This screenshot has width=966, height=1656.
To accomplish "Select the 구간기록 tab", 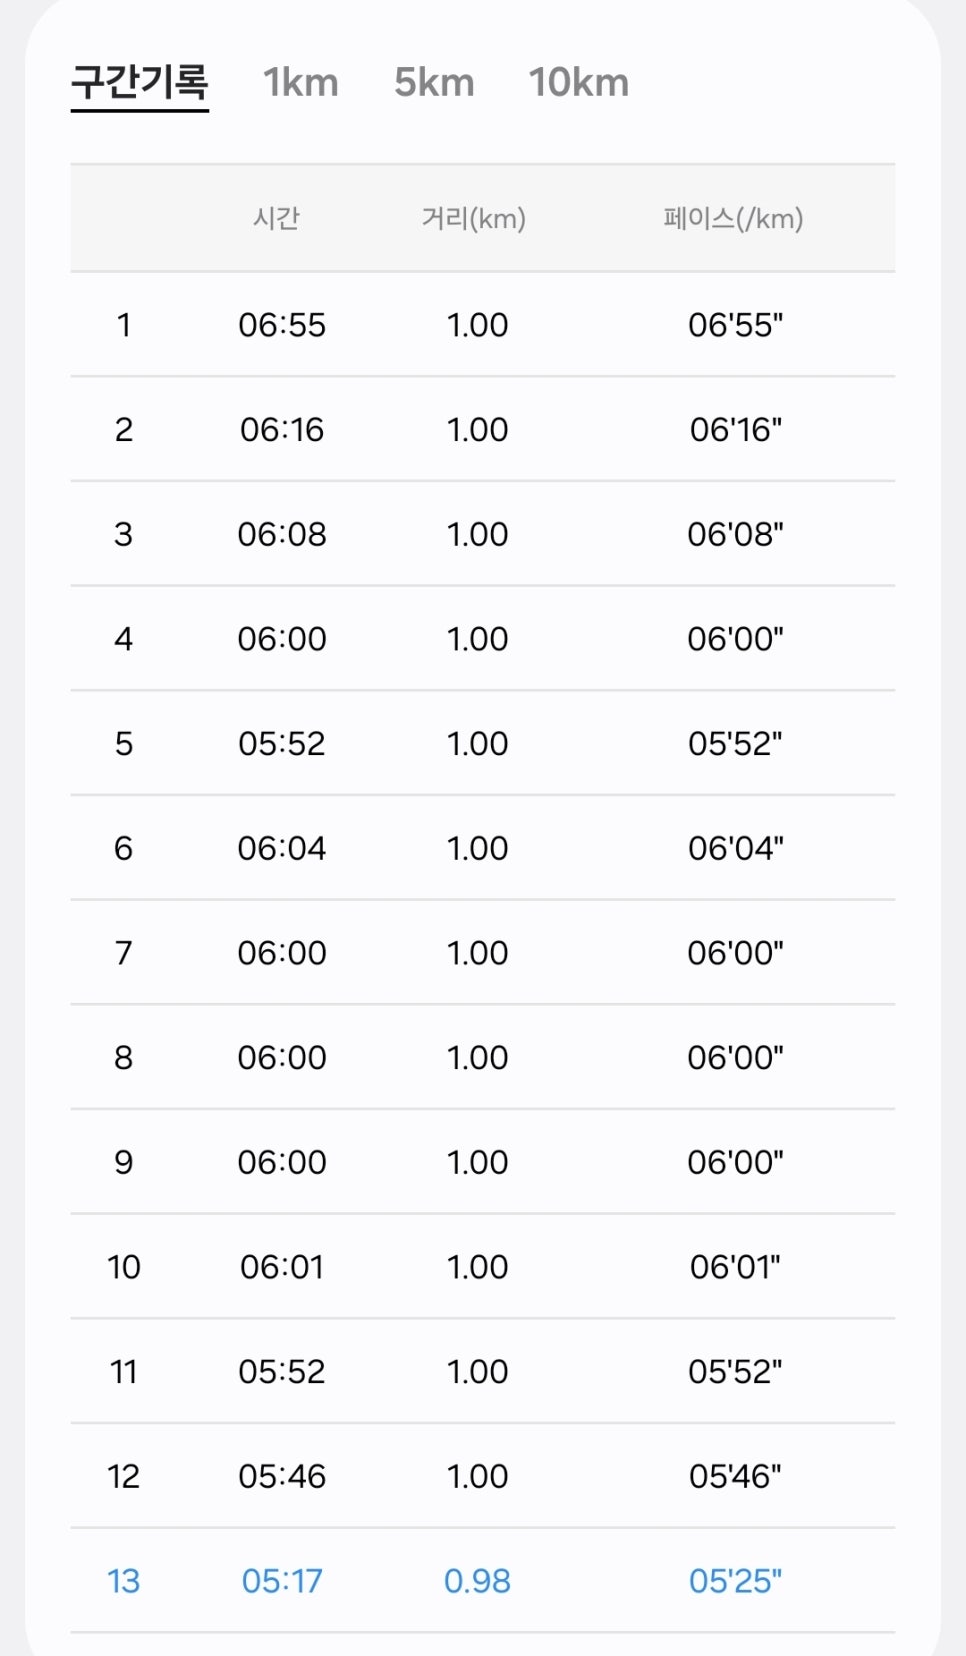I will pos(140,83).
